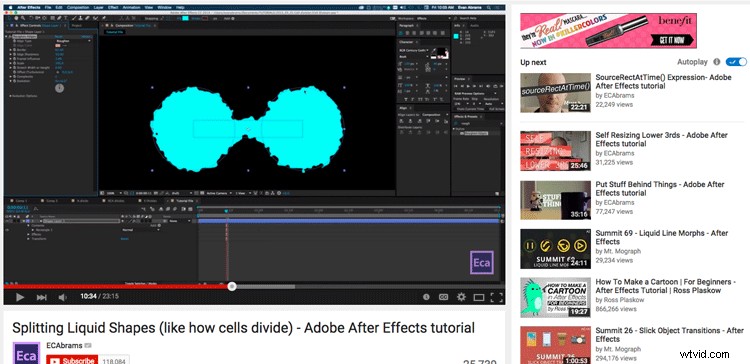Open Normal blend mode dropdown in timeline
Image resolution: width=750 pixels, height=364 pixels.
(x=141, y=230)
